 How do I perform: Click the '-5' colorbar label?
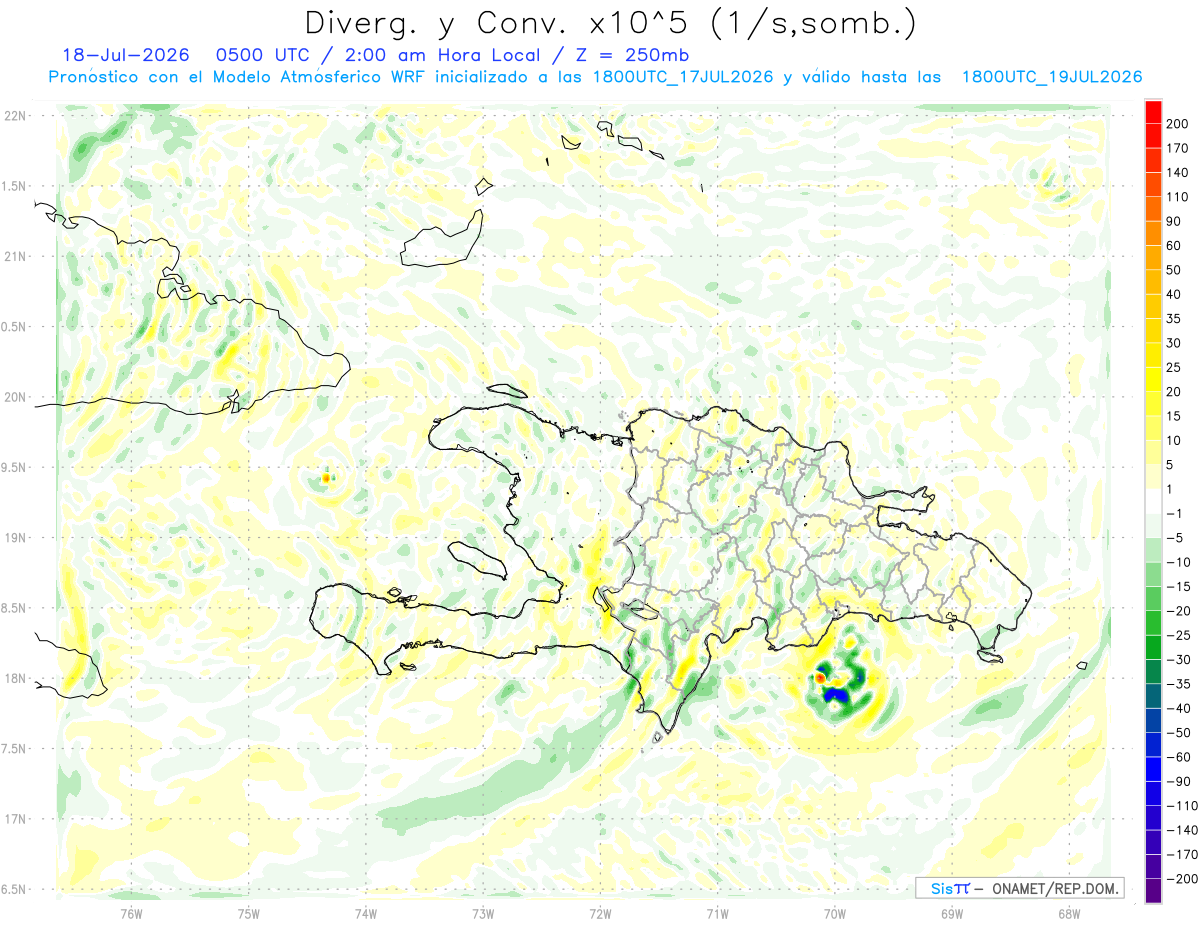pyautogui.click(x=1175, y=538)
